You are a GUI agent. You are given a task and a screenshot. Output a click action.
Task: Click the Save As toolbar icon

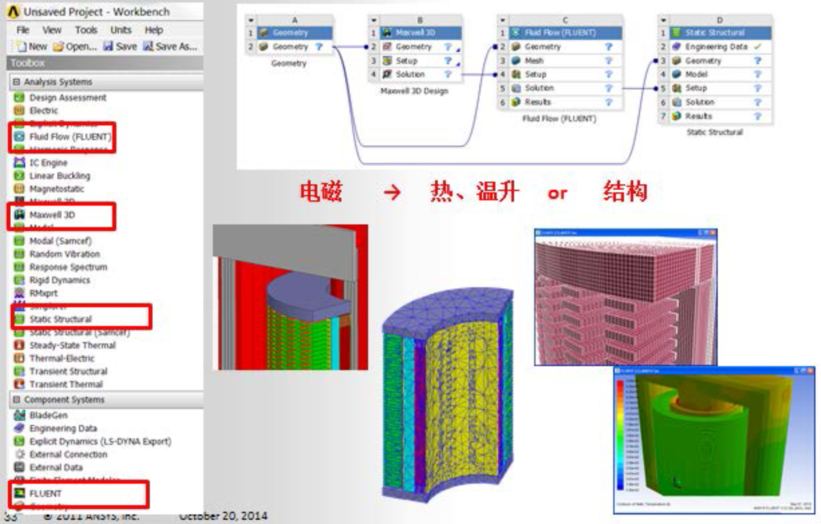coord(150,46)
